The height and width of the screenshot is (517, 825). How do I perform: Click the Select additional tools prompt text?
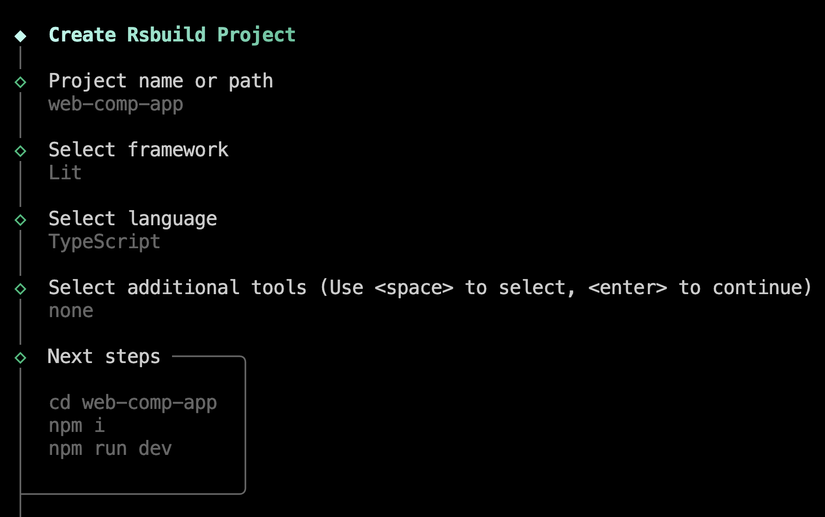[177, 288]
